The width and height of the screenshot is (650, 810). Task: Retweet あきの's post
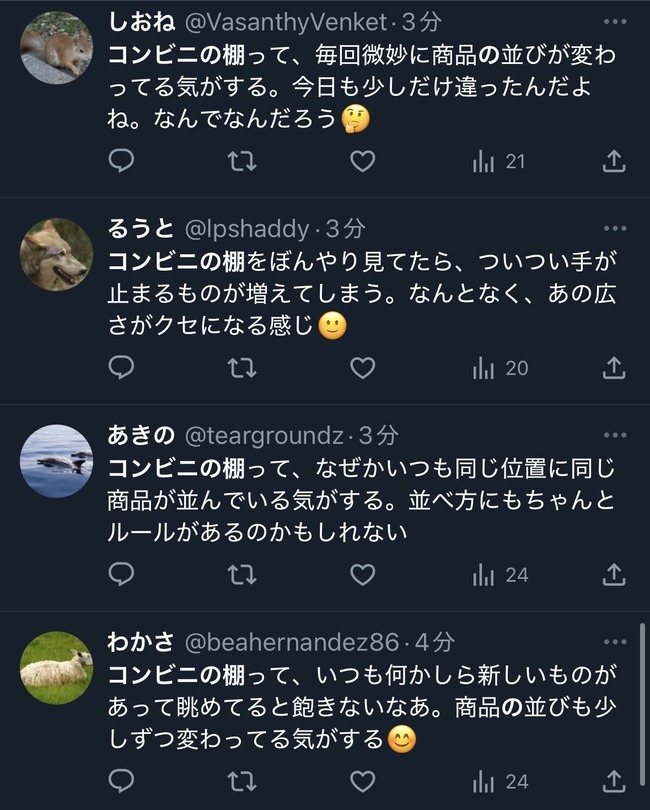242,574
